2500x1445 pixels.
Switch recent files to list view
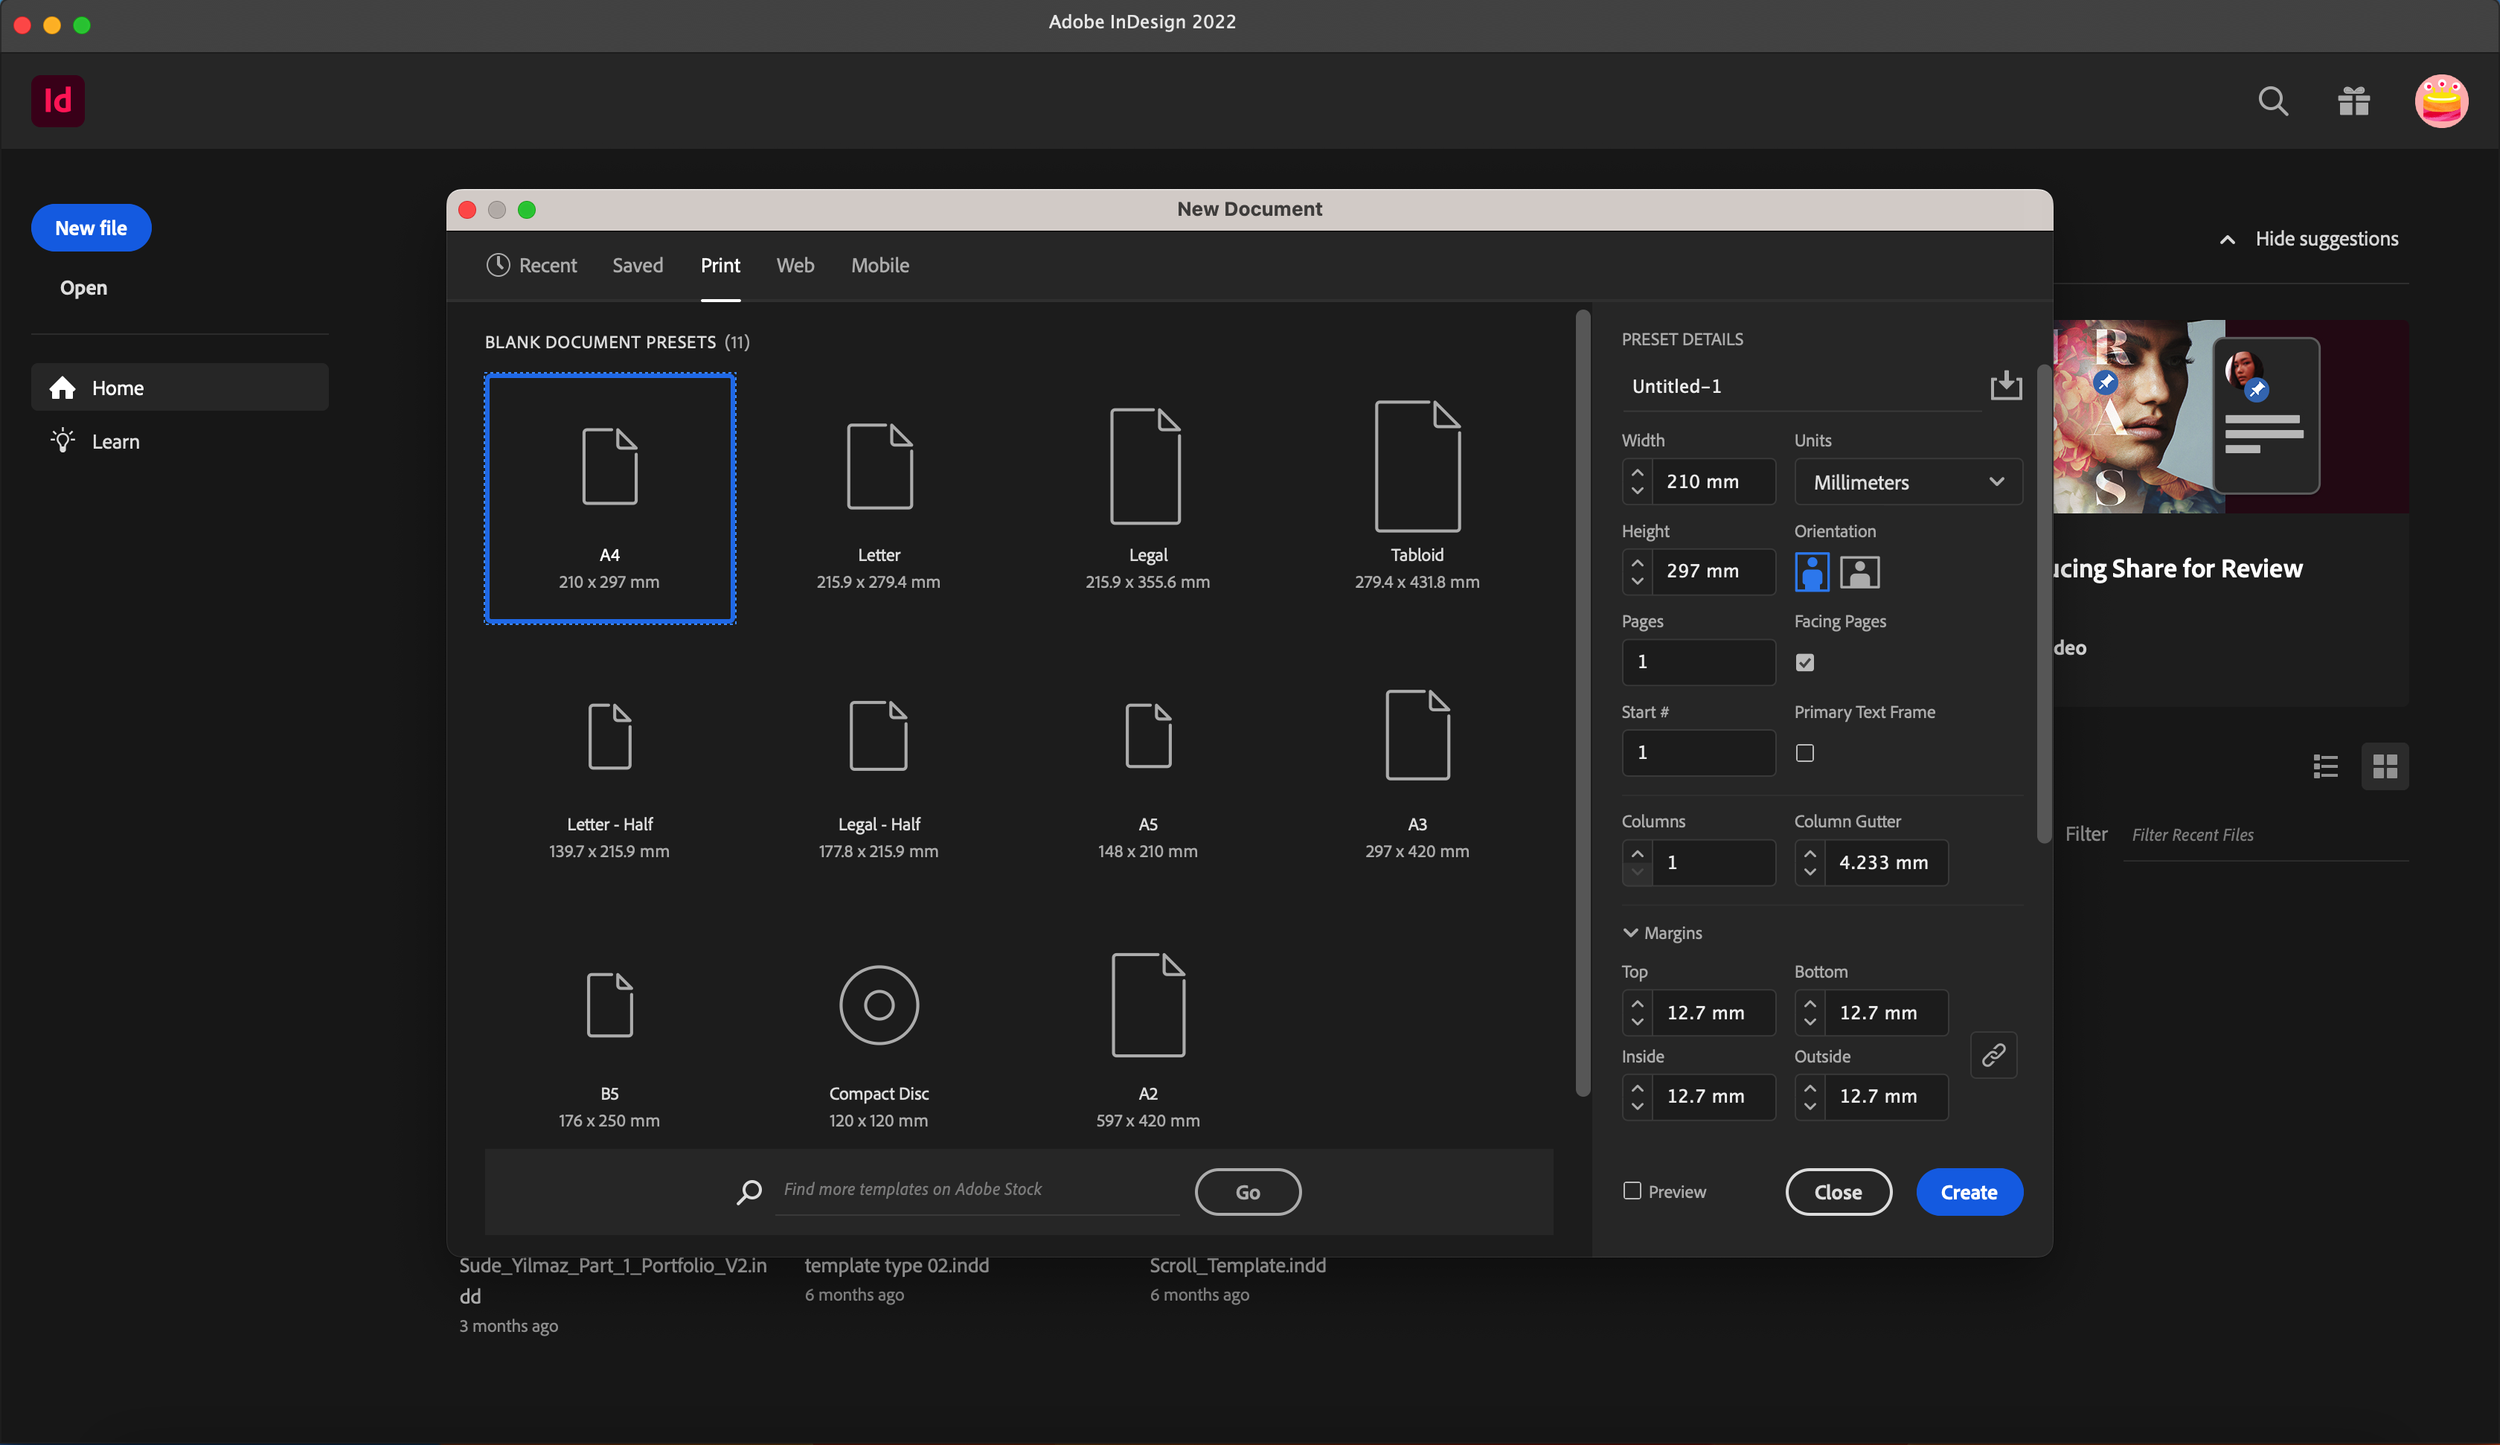click(2325, 766)
